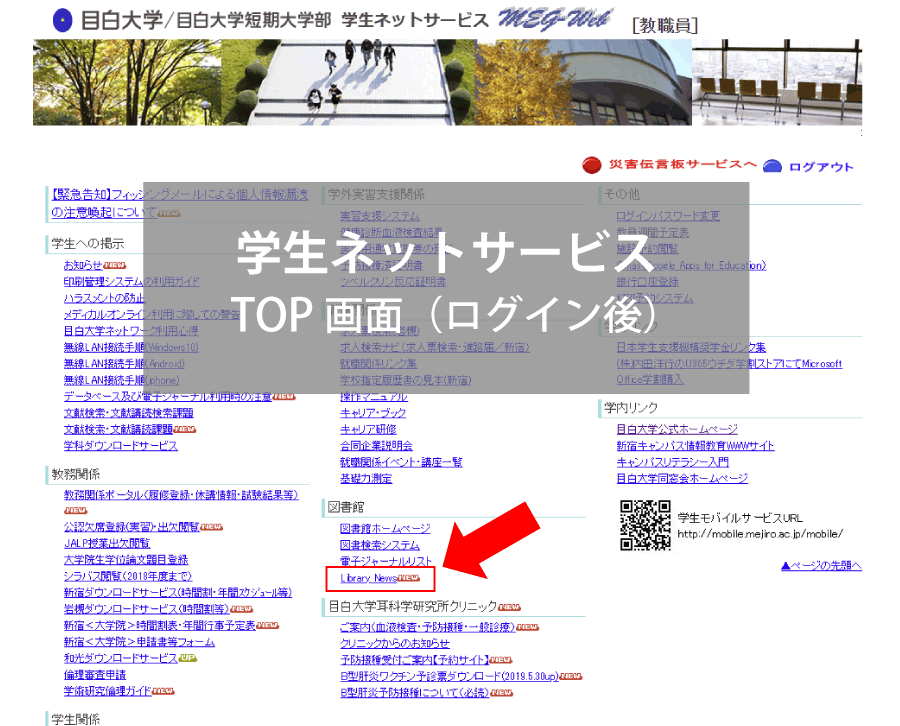The image size is (900, 726).
Task: Open 目白大学同窓会ホームページ
Action: point(682,478)
